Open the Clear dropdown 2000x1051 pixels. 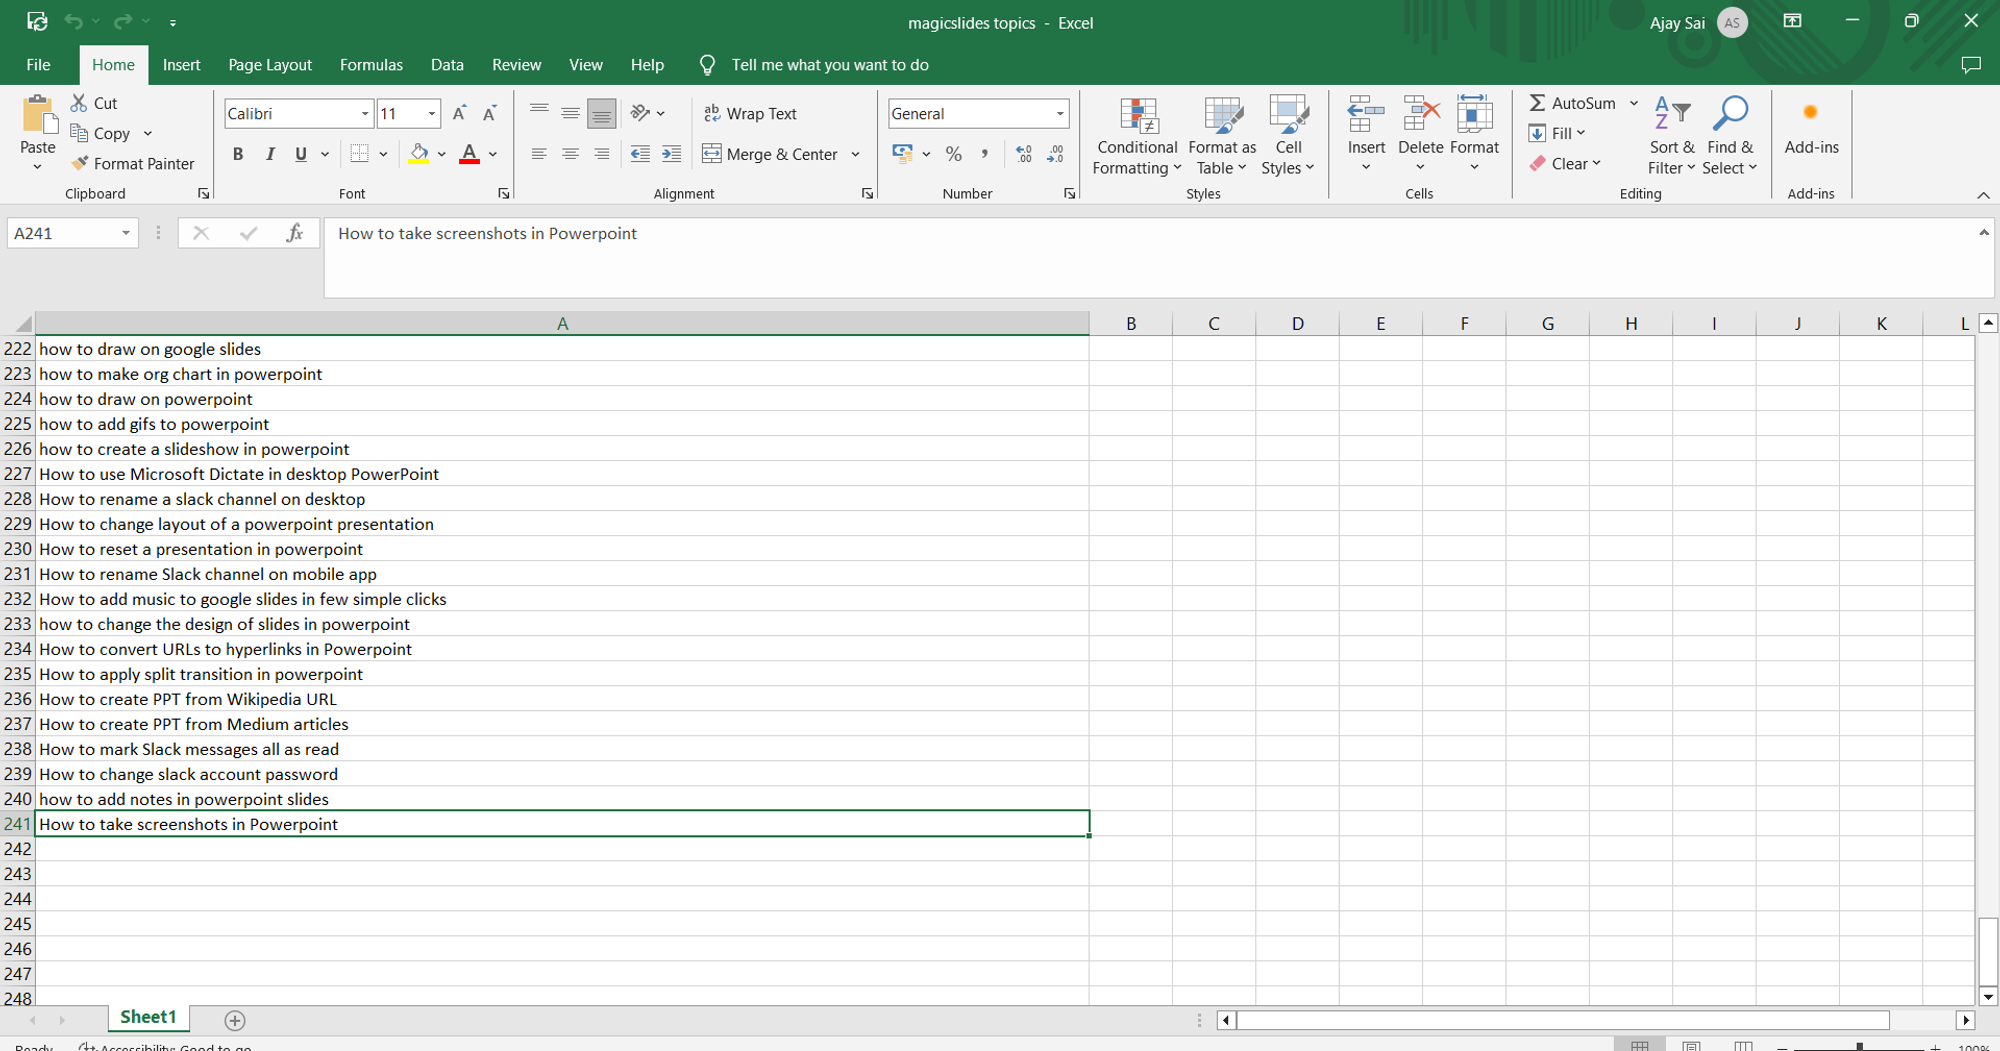pyautogui.click(x=1565, y=163)
